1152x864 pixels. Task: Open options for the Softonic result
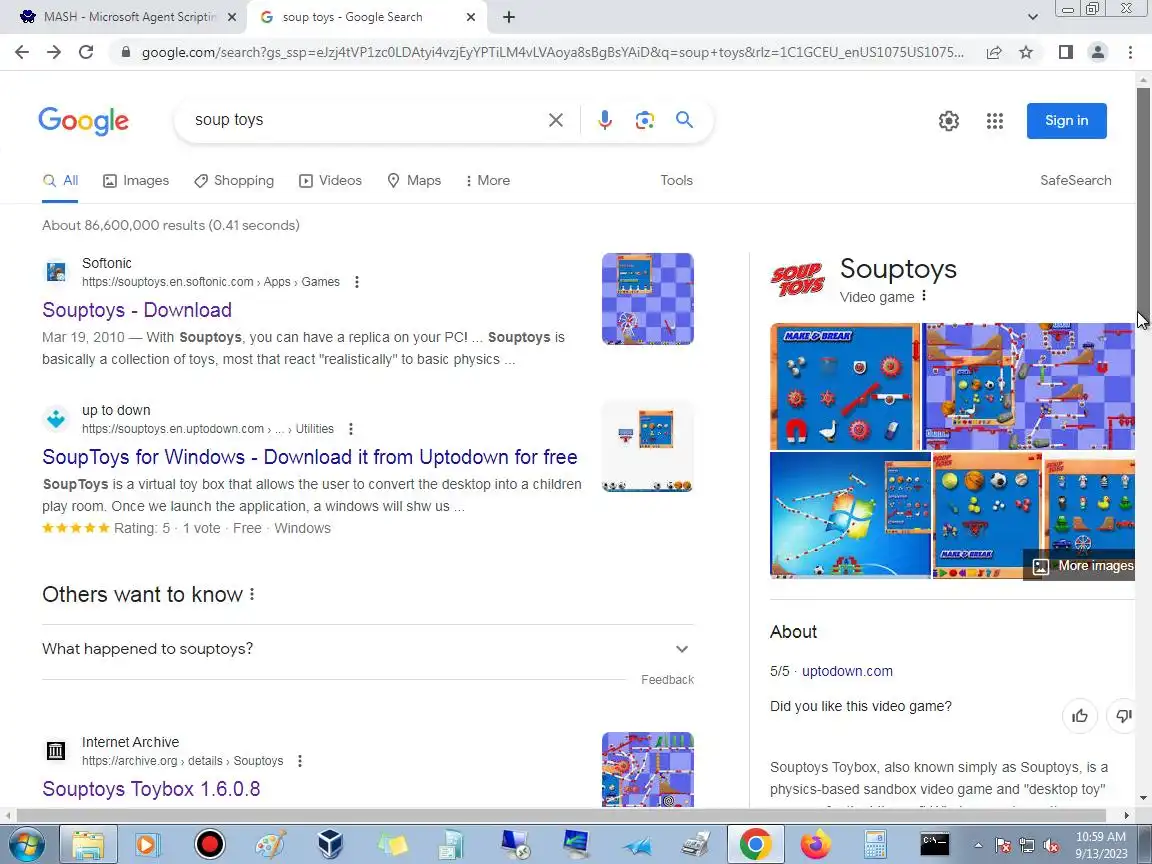pos(356,282)
